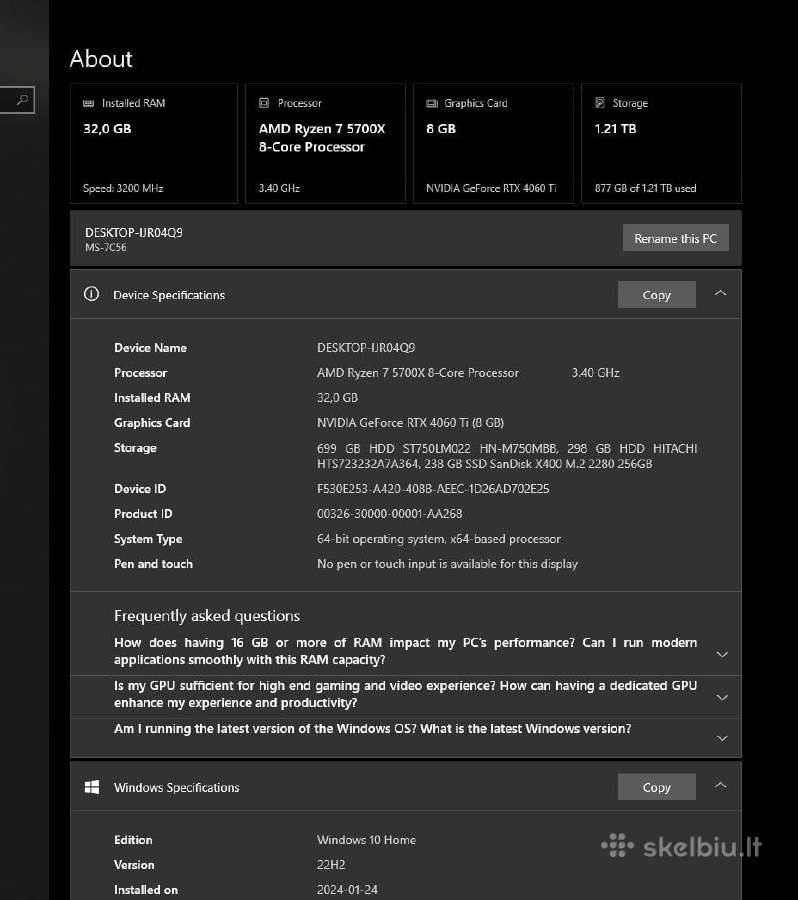Click the Frequently asked questions heading
Image resolution: width=798 pixels, height=900 pixels.
click(207, 616)
